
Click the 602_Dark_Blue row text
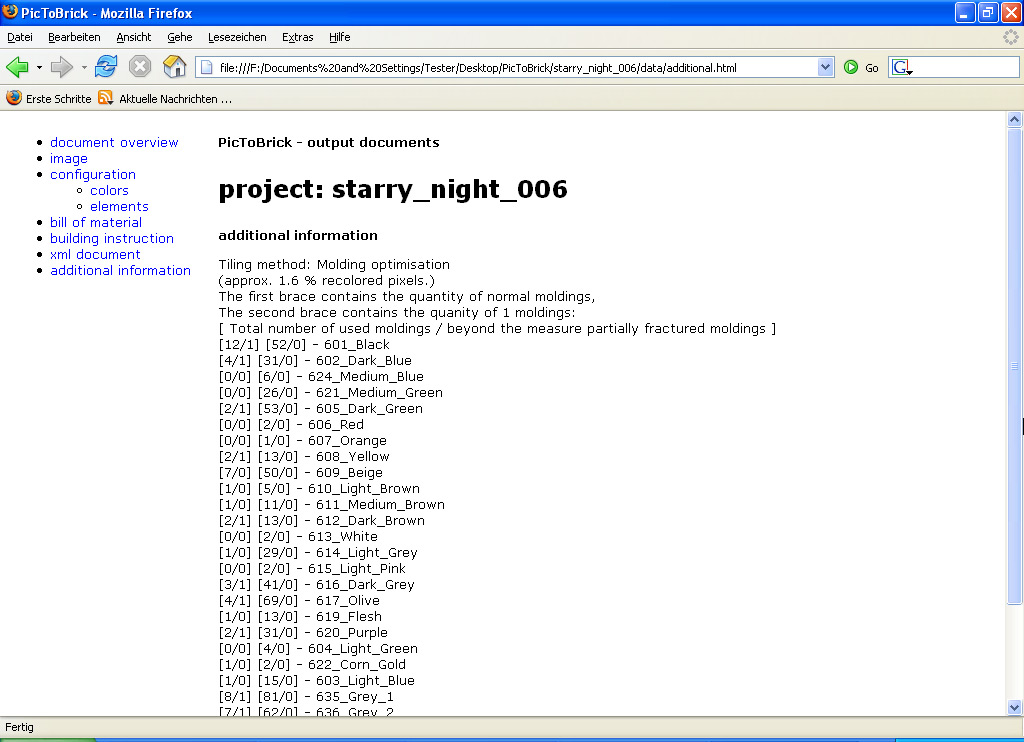(315, 361)
